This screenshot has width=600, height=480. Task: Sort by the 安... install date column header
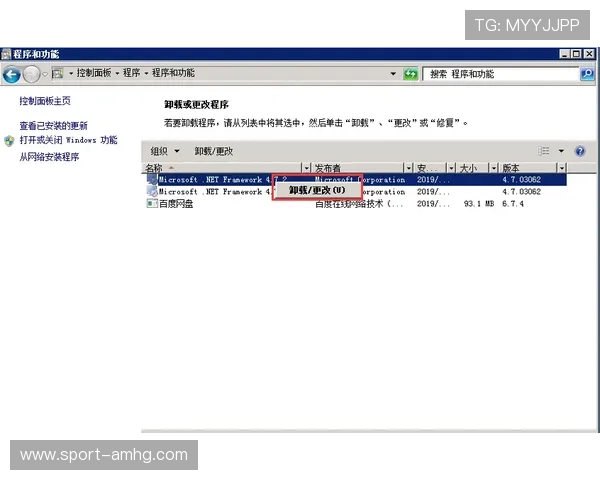(430, 168)
